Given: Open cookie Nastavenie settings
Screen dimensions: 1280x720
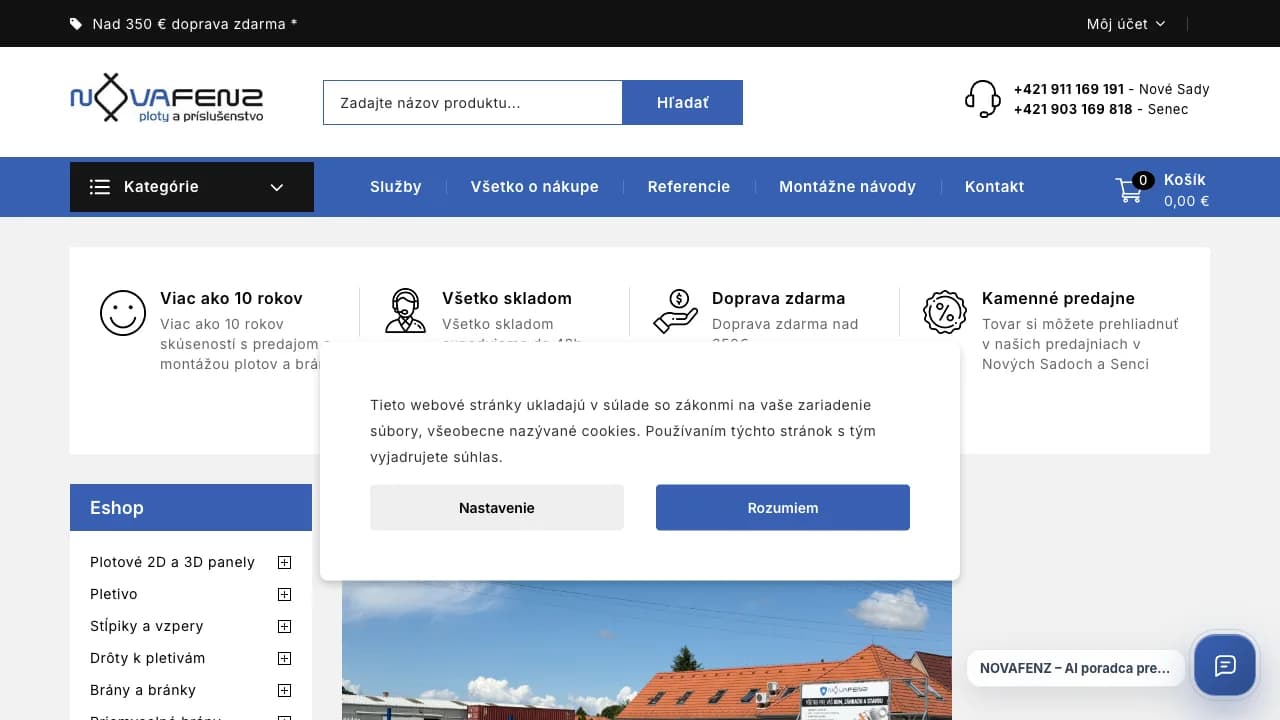Looking at the screenshot, I should [x=497, y=508].
